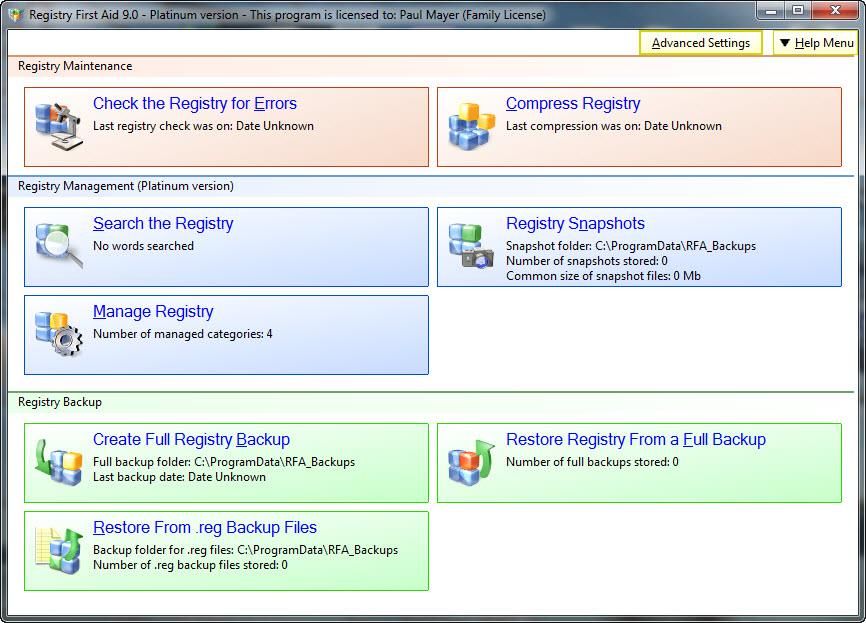Open Advanced Settings
The width and height of the screenshot is (866, 623).
coord(700,43)
